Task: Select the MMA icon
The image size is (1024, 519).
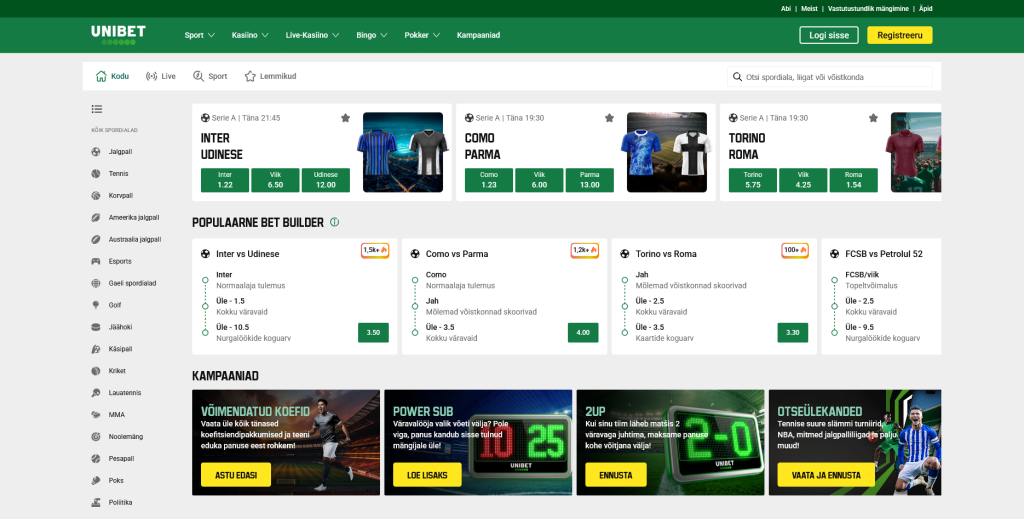Action: (x=96, y=415)
